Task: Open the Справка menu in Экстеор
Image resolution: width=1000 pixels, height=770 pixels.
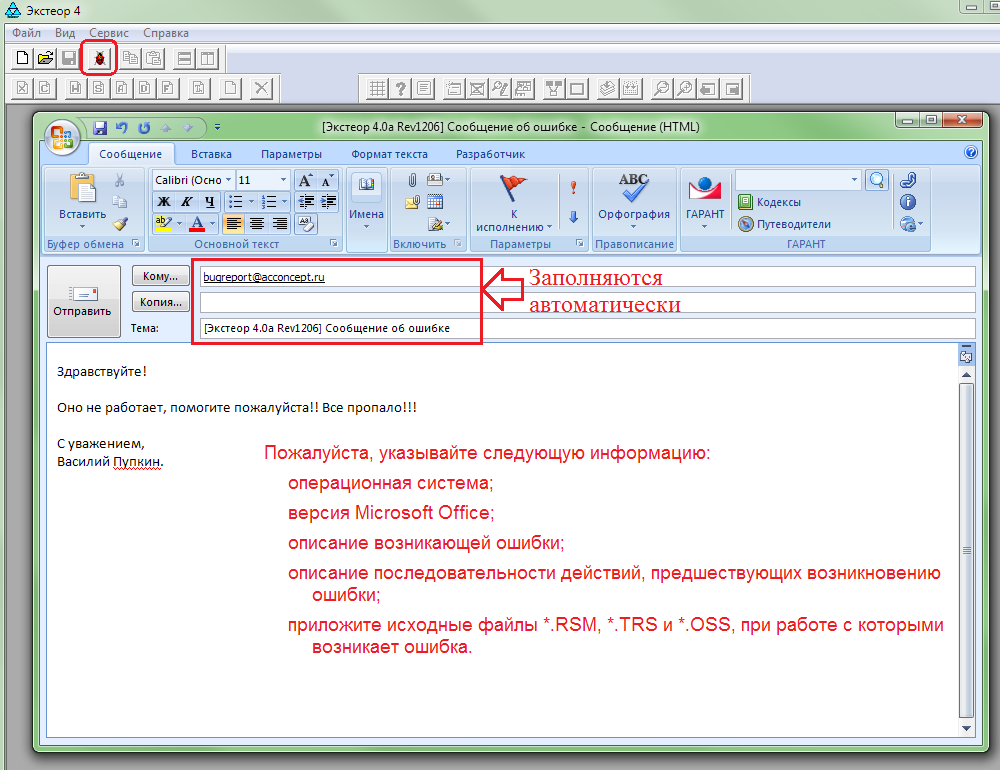Action: pyautogui.click(x=166, y=33)
